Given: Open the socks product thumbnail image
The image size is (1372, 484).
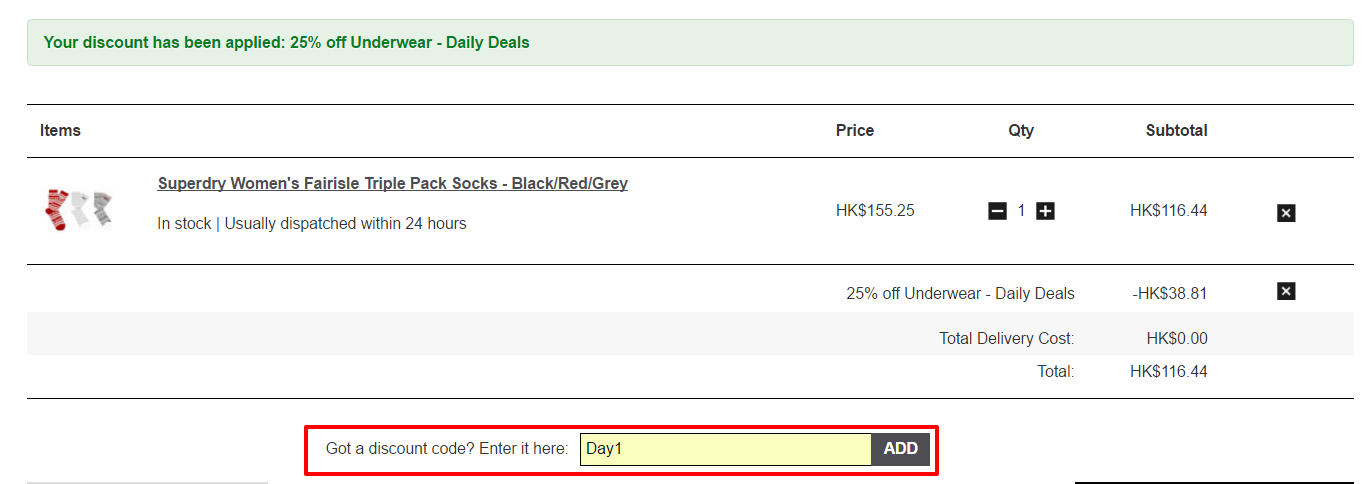Looking at the screenshot, I should [79, 210].
